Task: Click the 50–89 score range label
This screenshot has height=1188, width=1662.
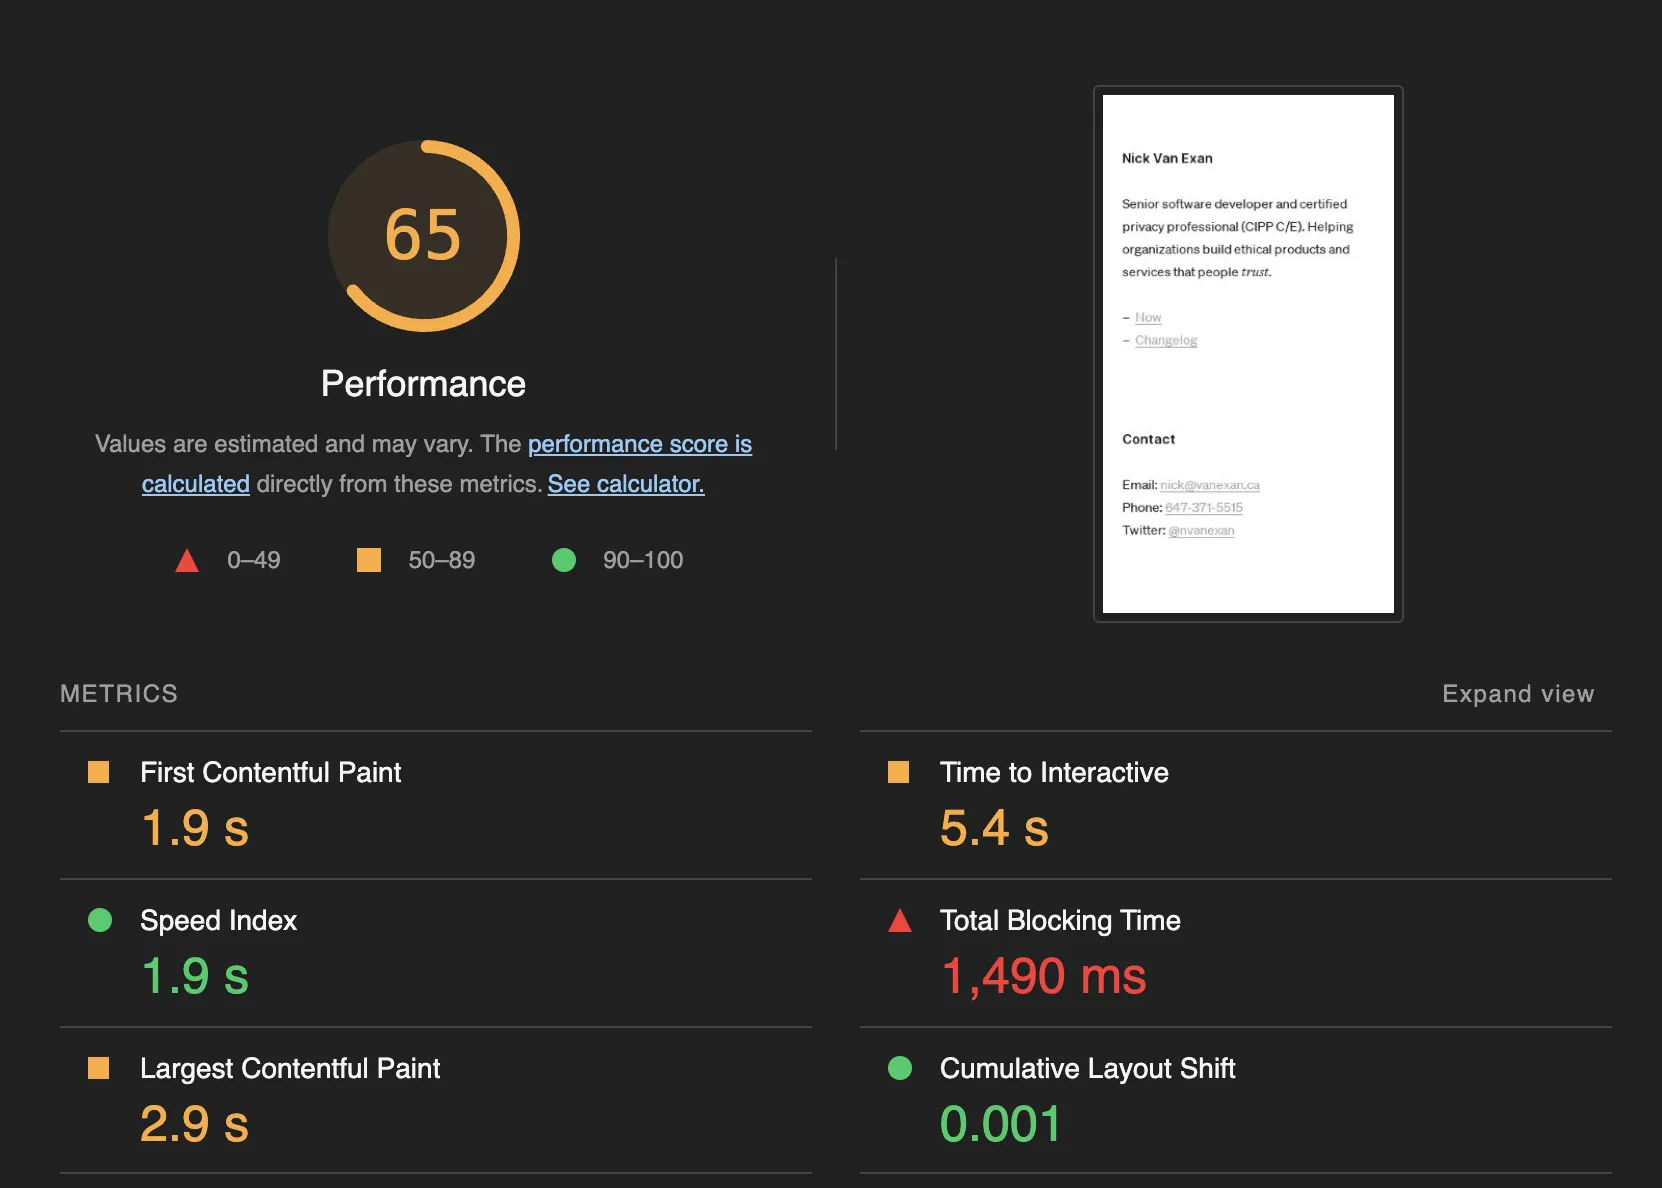Action: click(x=442, y=560)
